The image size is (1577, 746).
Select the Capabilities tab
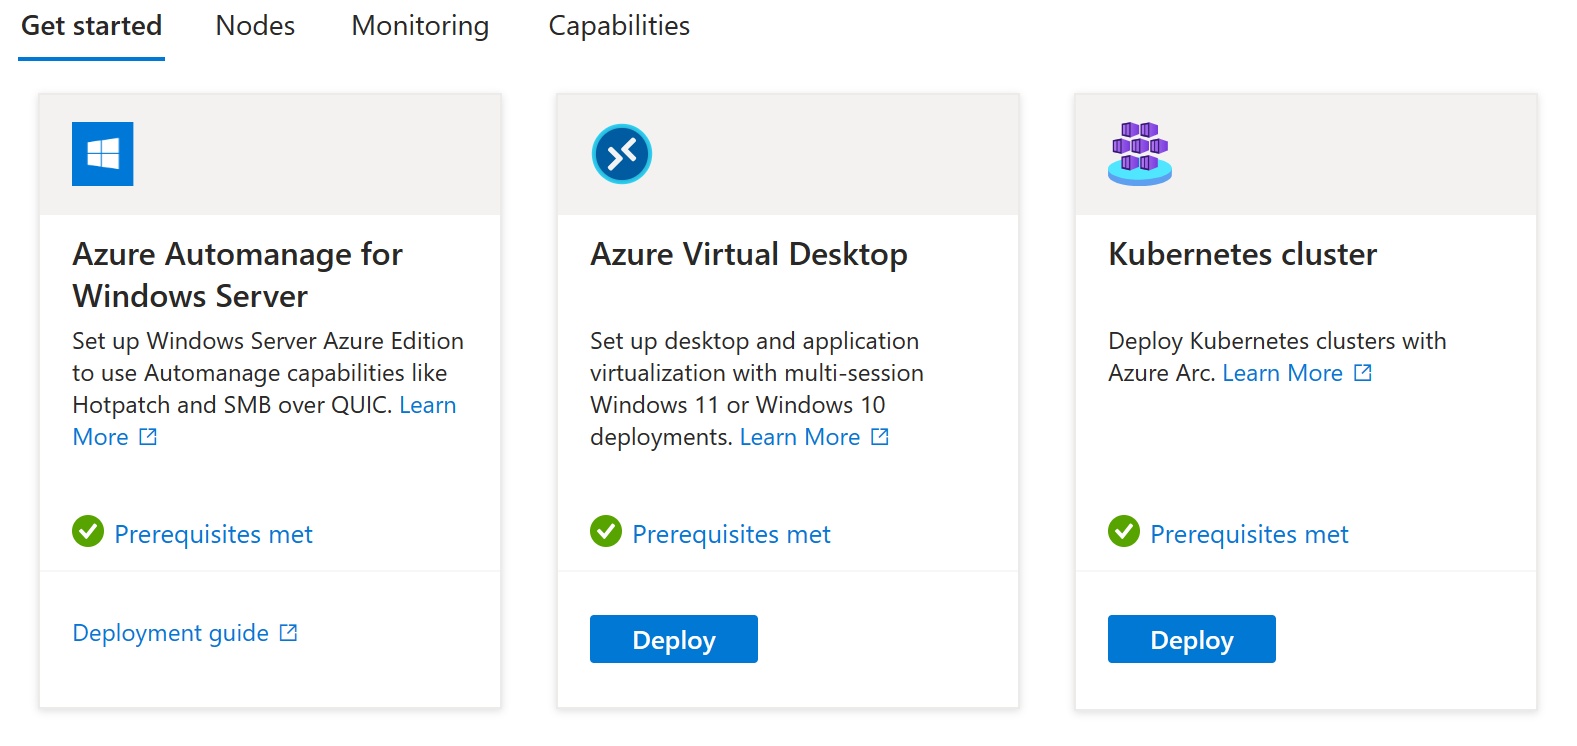pyautogui.click(x=619, y=26)
